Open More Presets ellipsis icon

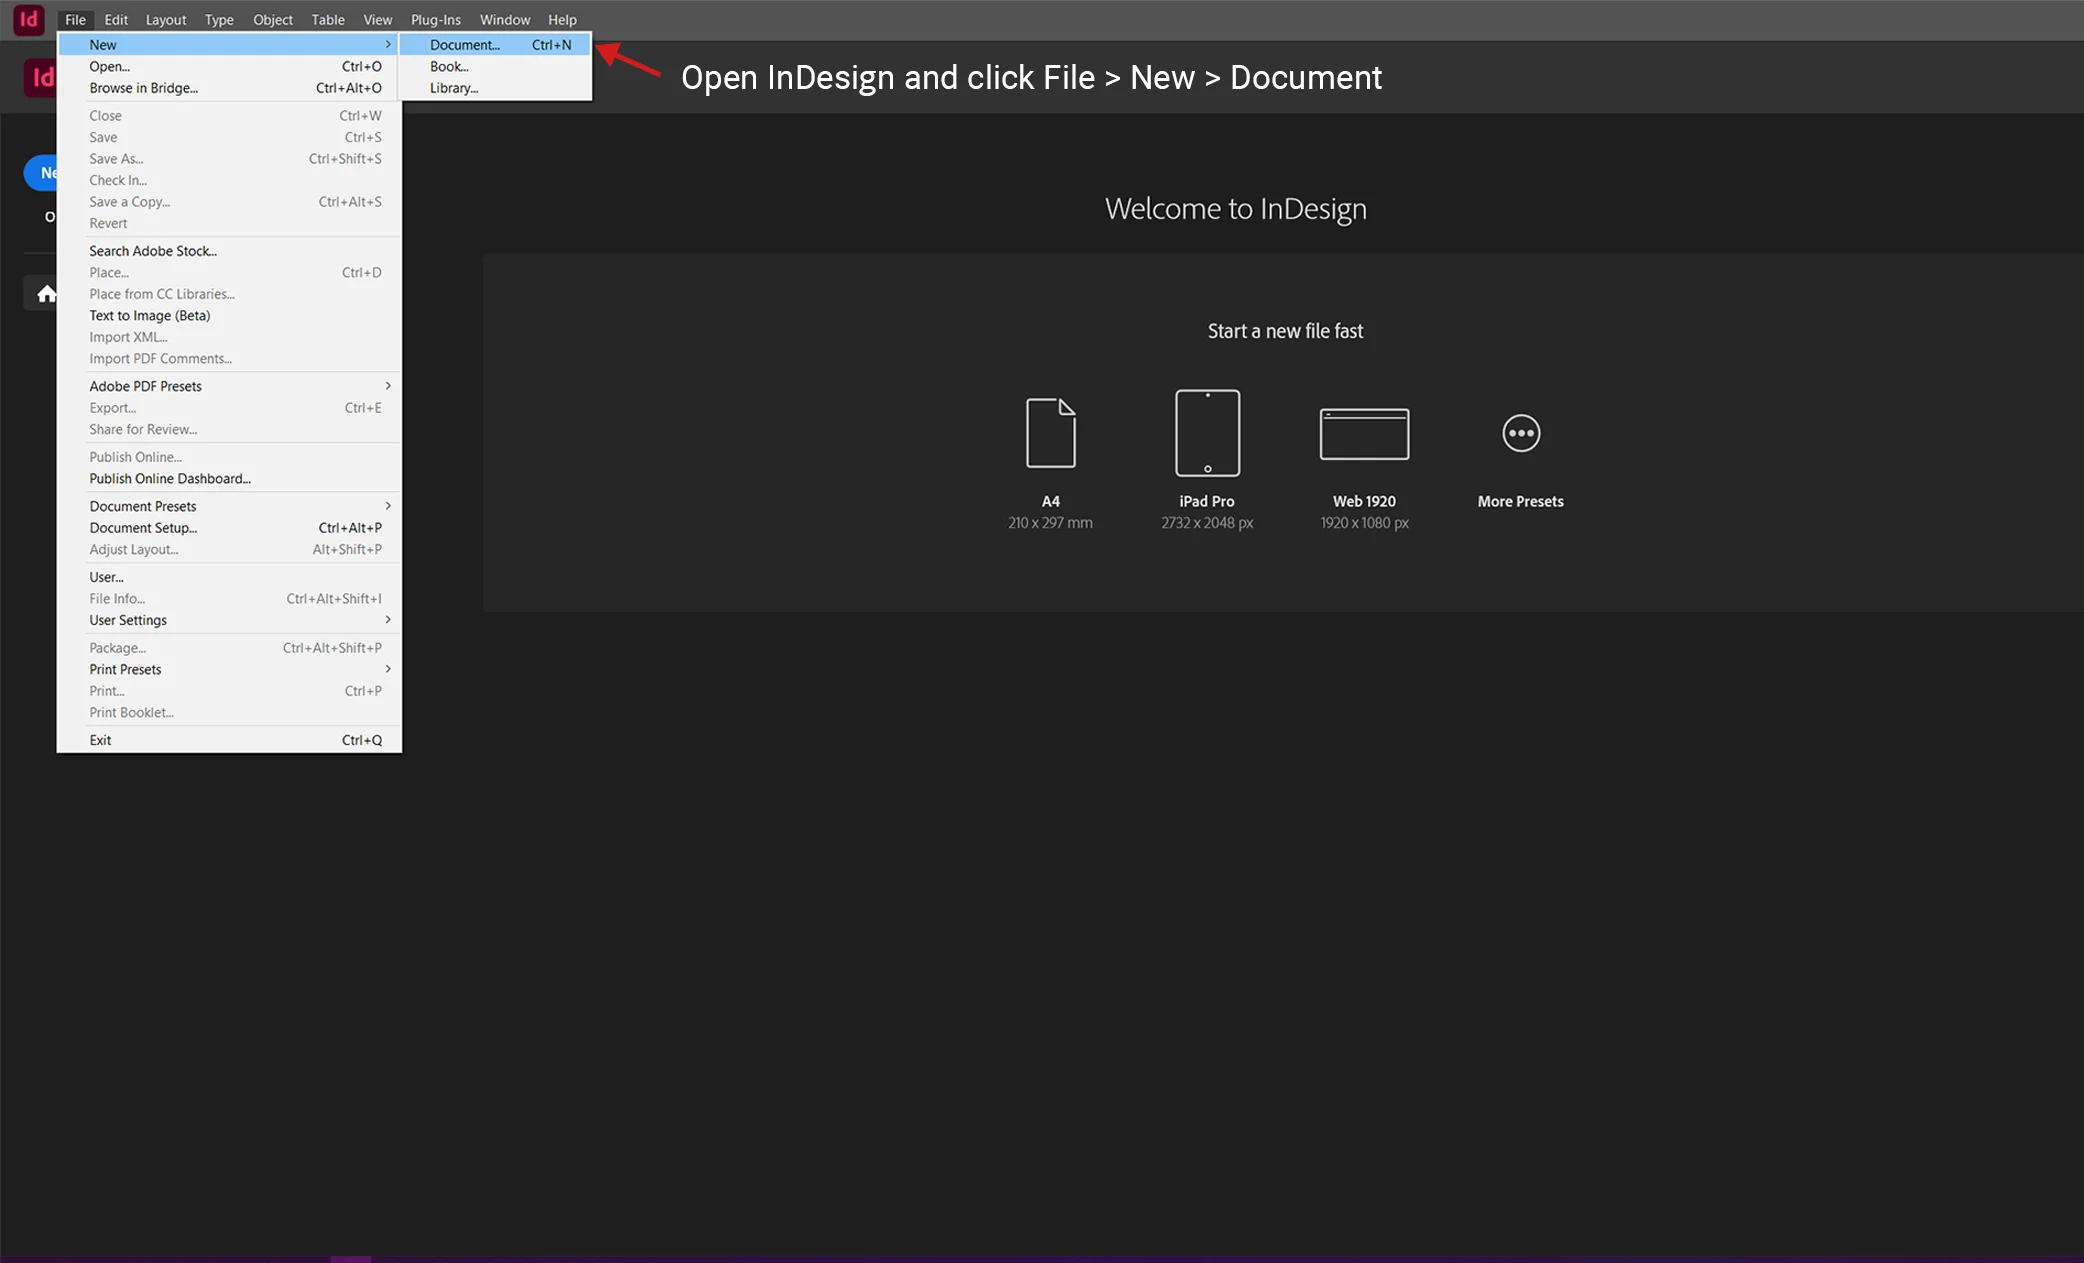[x=1520, y=433]
